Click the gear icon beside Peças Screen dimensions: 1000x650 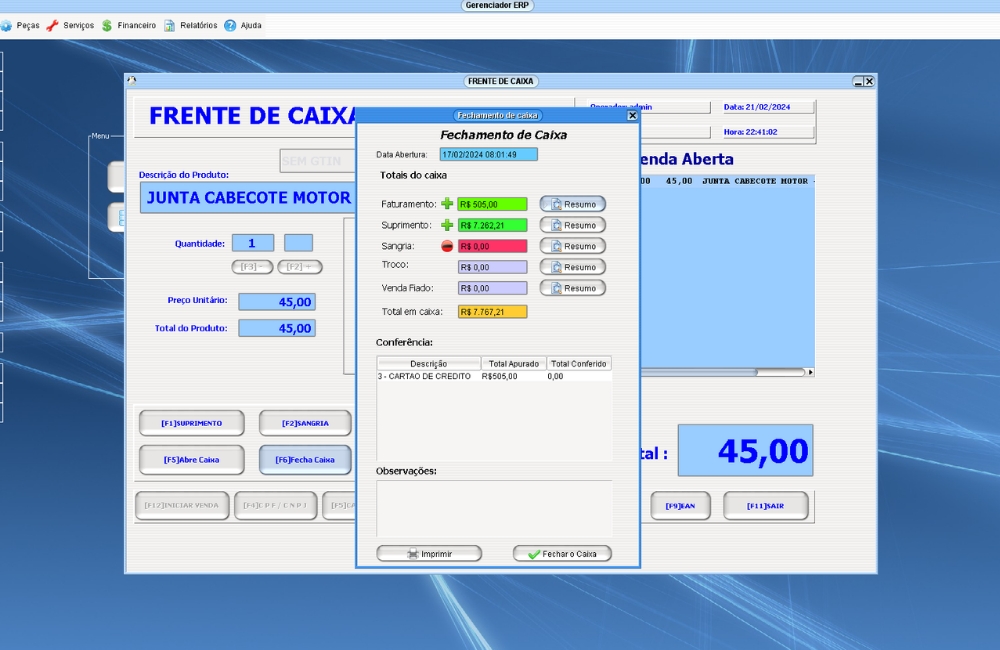pyautogui.click(x=6, y=26)
